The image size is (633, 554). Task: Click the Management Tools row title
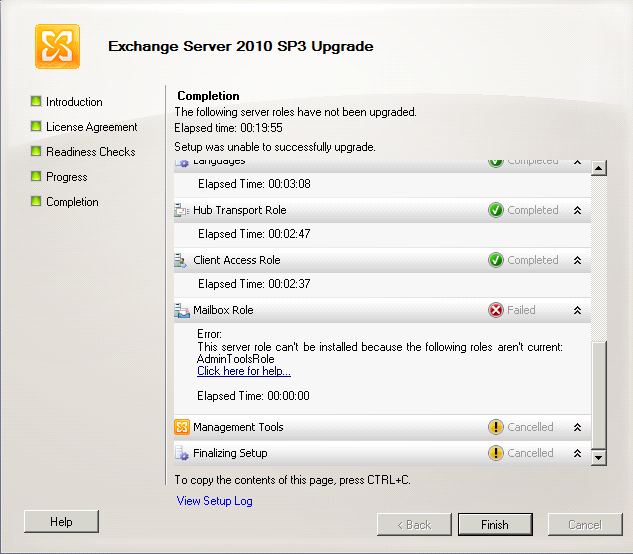pyautogui.click(x=238, y=427)
